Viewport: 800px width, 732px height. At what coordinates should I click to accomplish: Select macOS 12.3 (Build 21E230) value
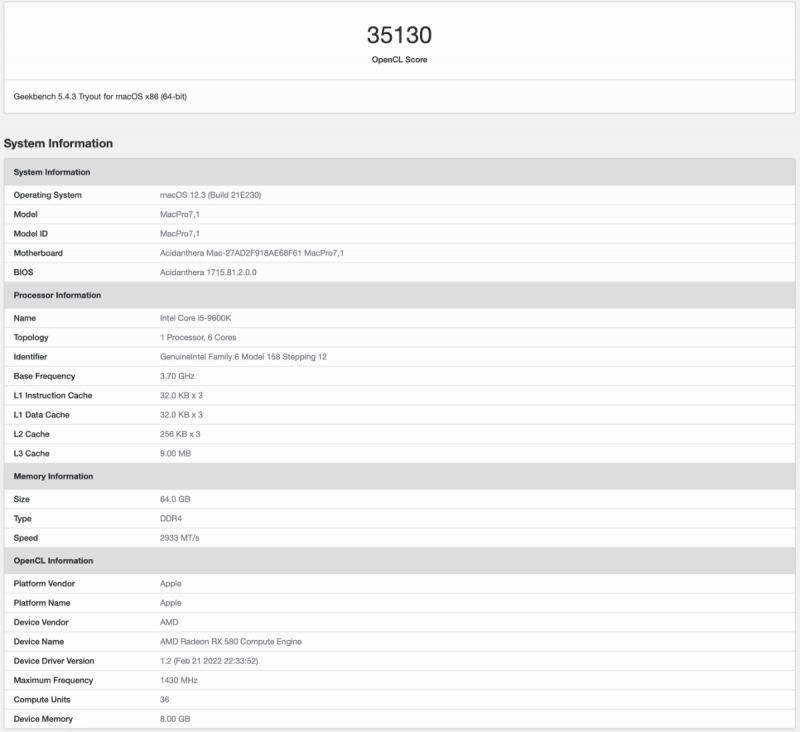210,195
